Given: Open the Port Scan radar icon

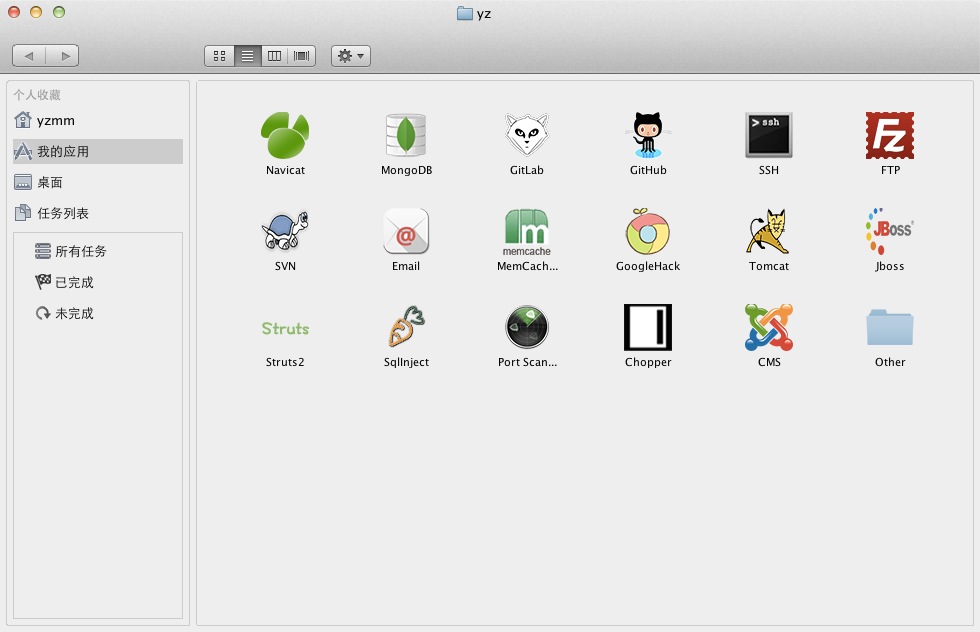Looking at the screenshot, I should coord(527,327).
